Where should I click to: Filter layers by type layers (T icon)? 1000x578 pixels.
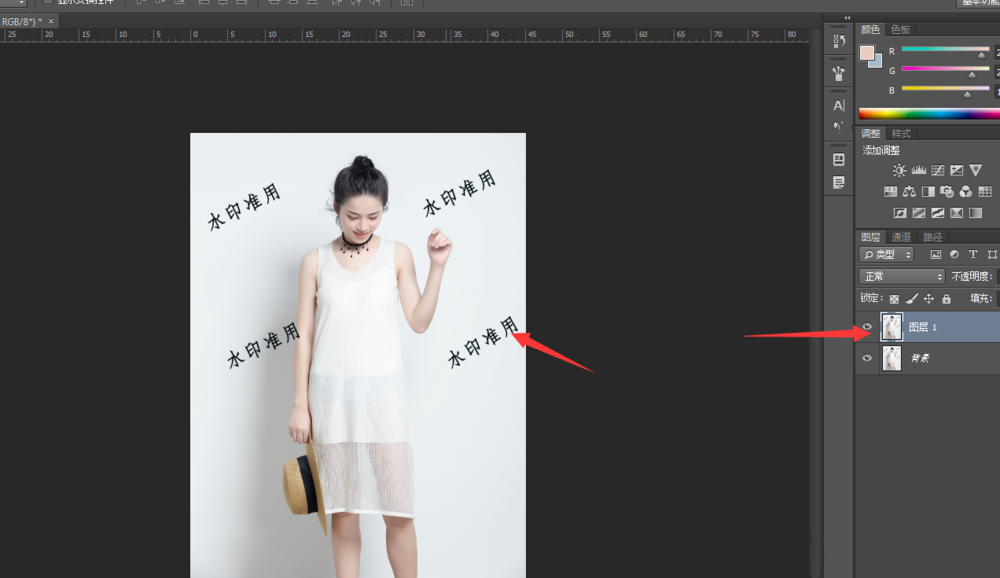(972, 255)
